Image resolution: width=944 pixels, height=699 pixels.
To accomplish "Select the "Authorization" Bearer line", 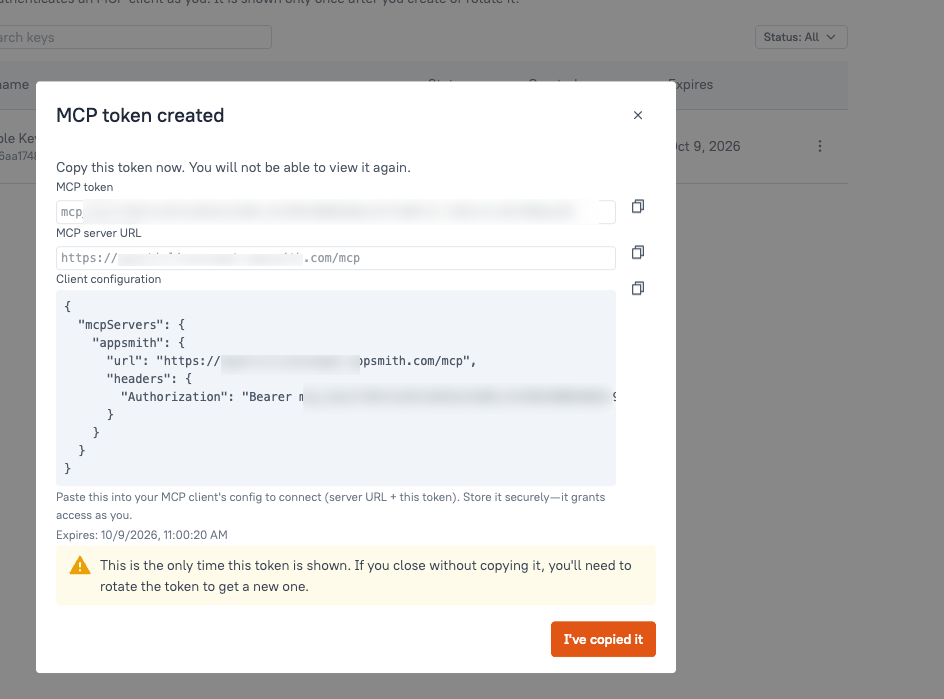I will pyautogui.click(x=368, y=397).
